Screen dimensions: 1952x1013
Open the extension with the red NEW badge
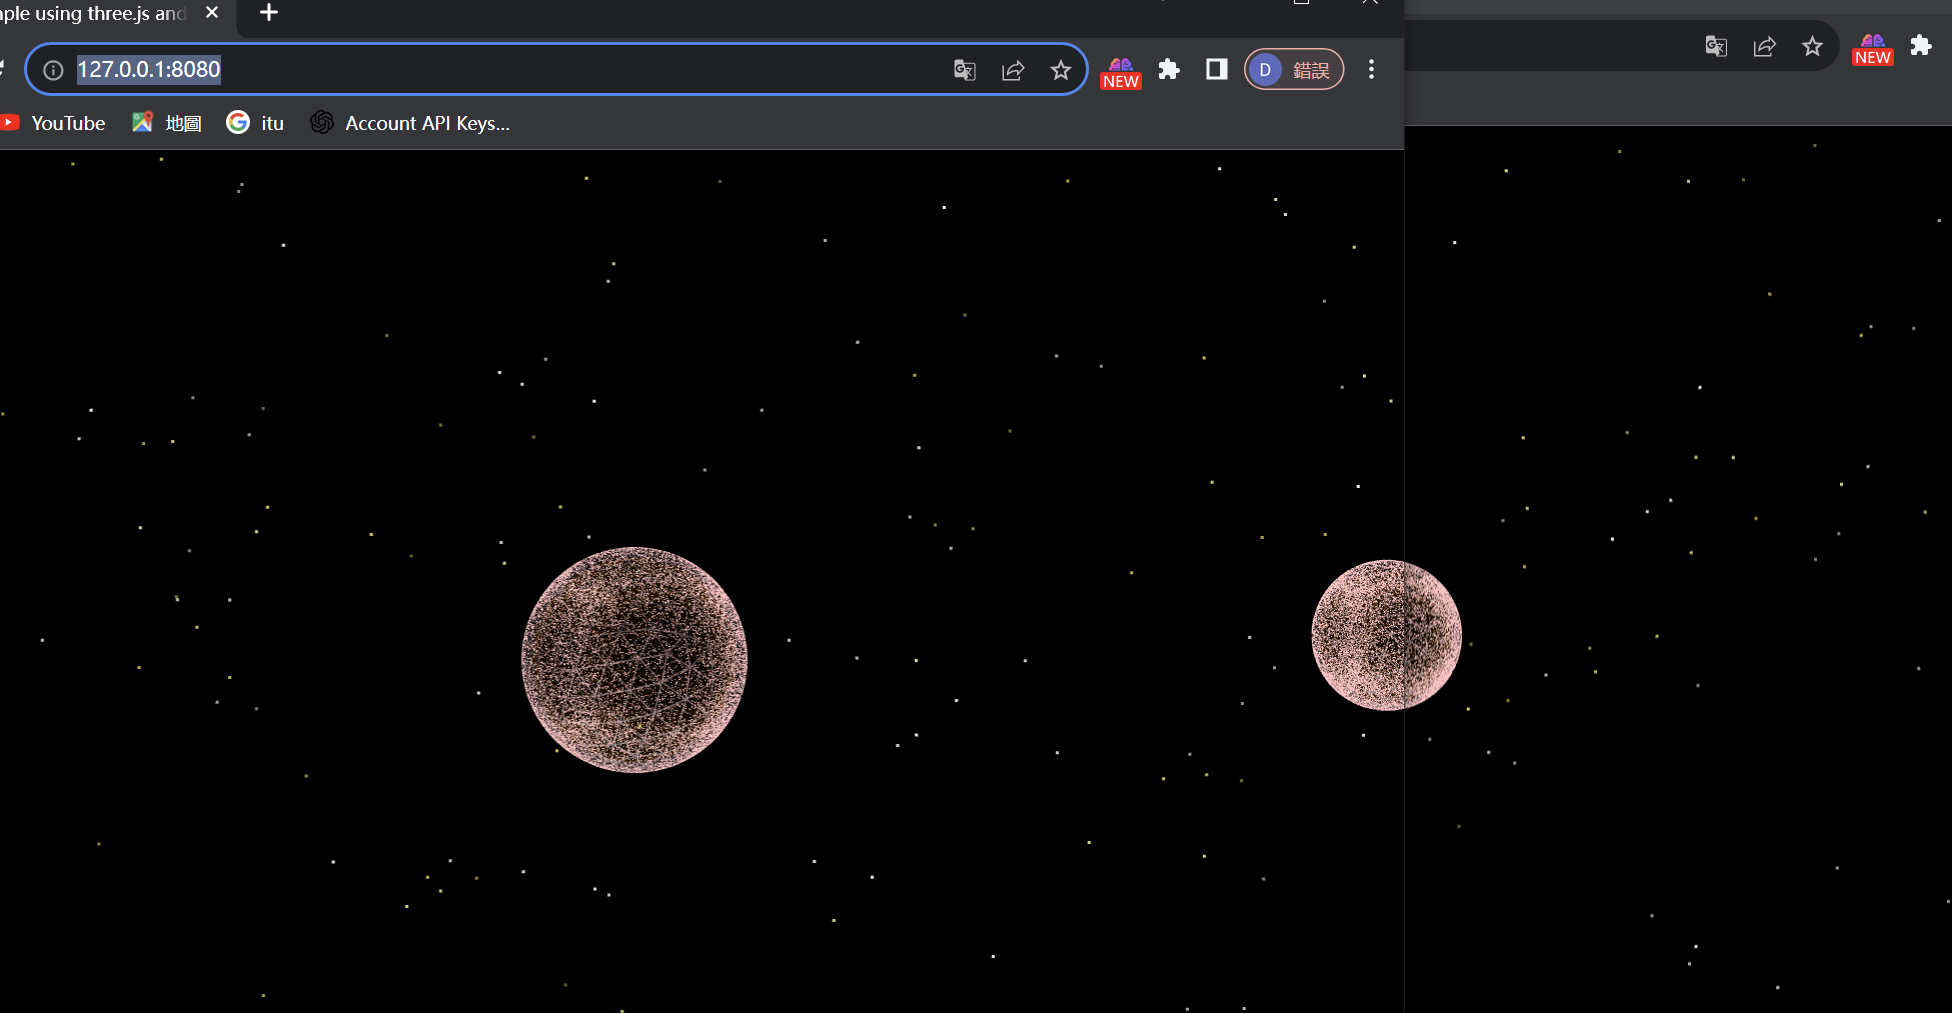tap(1120, 70)
